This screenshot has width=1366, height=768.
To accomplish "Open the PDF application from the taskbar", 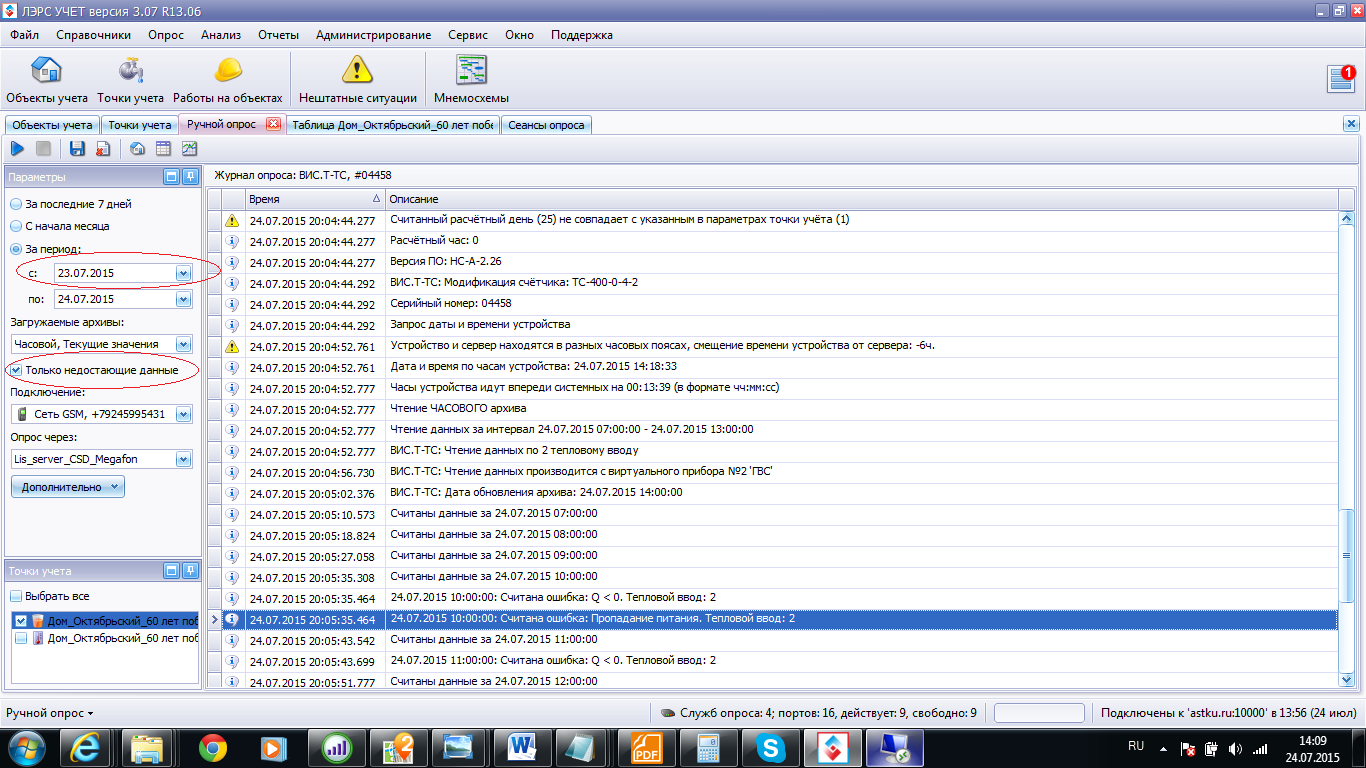I will pyautogui.click(x=646, y=747).
